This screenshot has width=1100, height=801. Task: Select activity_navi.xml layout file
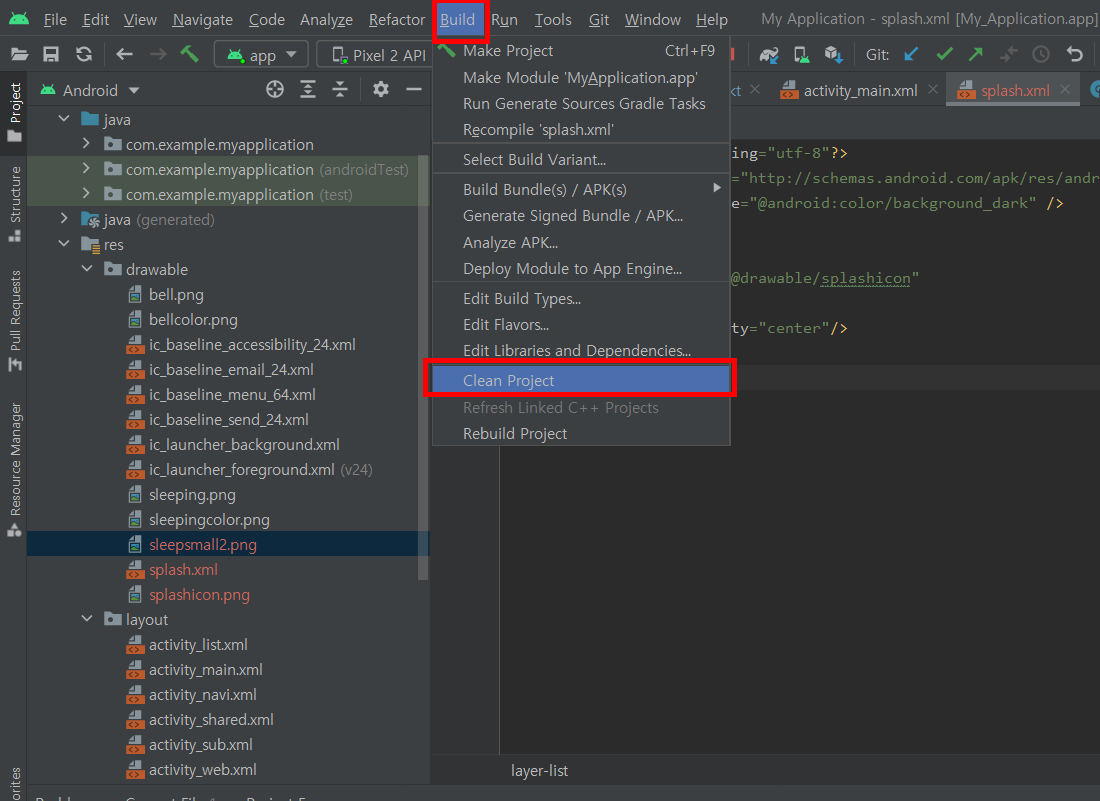click(203, 694)
